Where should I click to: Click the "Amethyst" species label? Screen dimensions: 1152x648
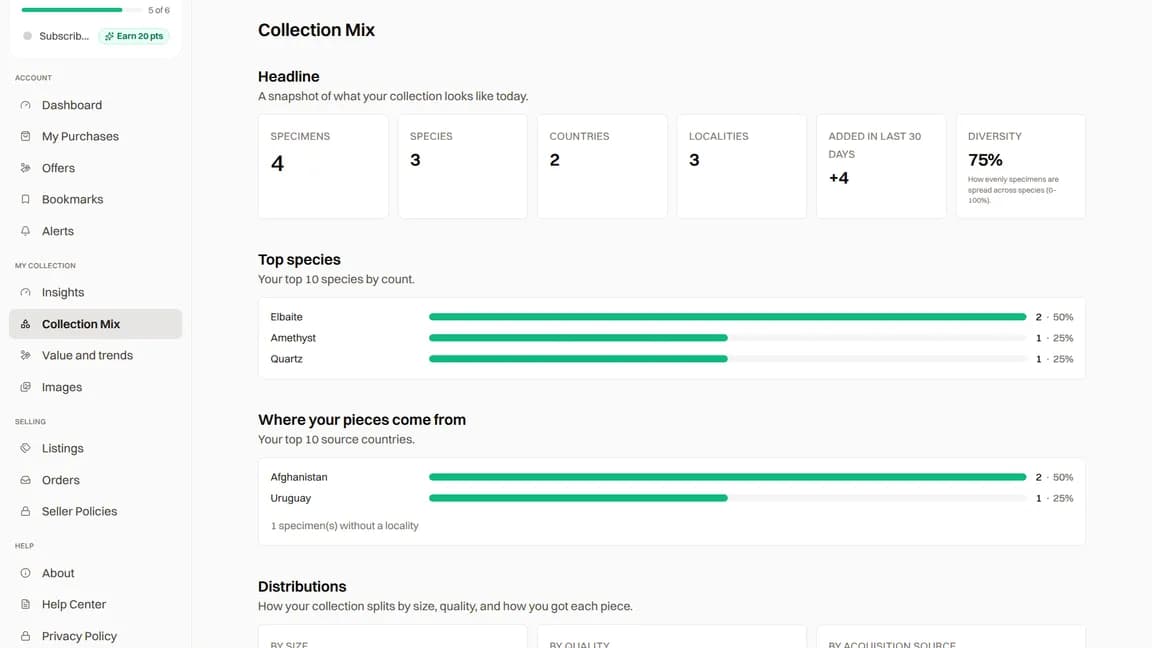pos(293,338)
